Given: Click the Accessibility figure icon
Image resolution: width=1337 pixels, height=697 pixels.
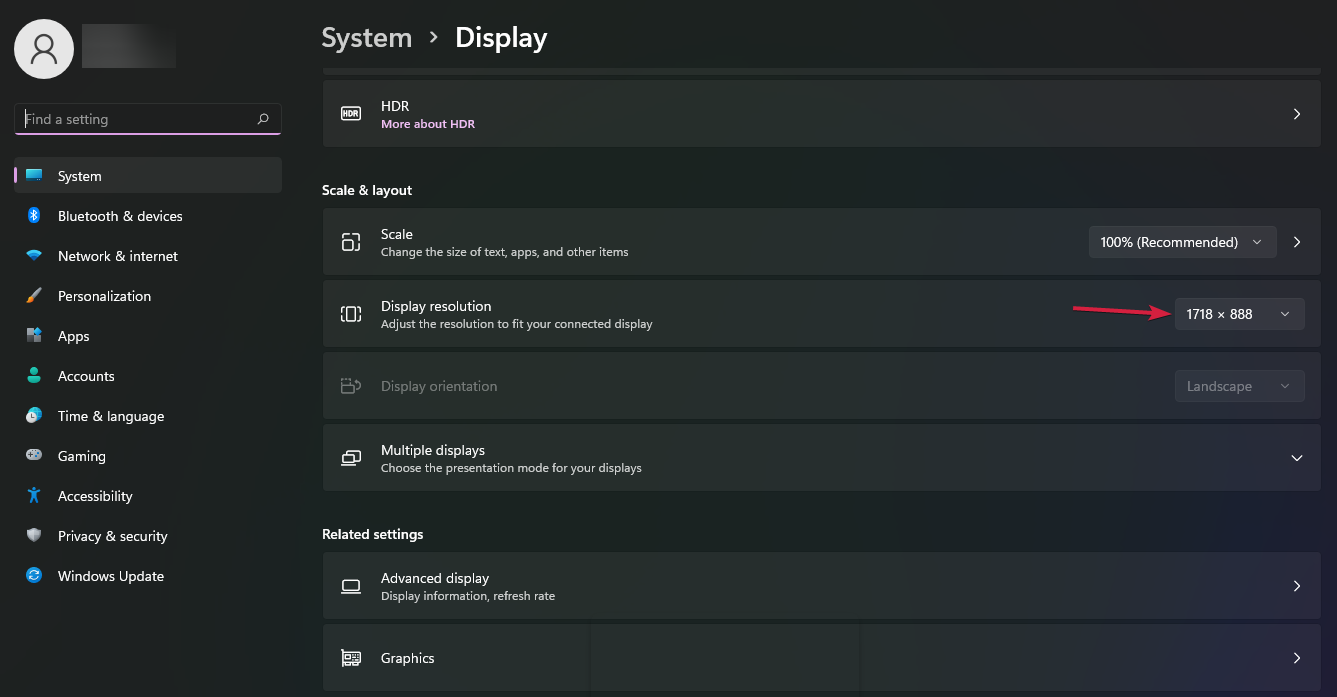Looking at the screenshot, I should (34, 496).
